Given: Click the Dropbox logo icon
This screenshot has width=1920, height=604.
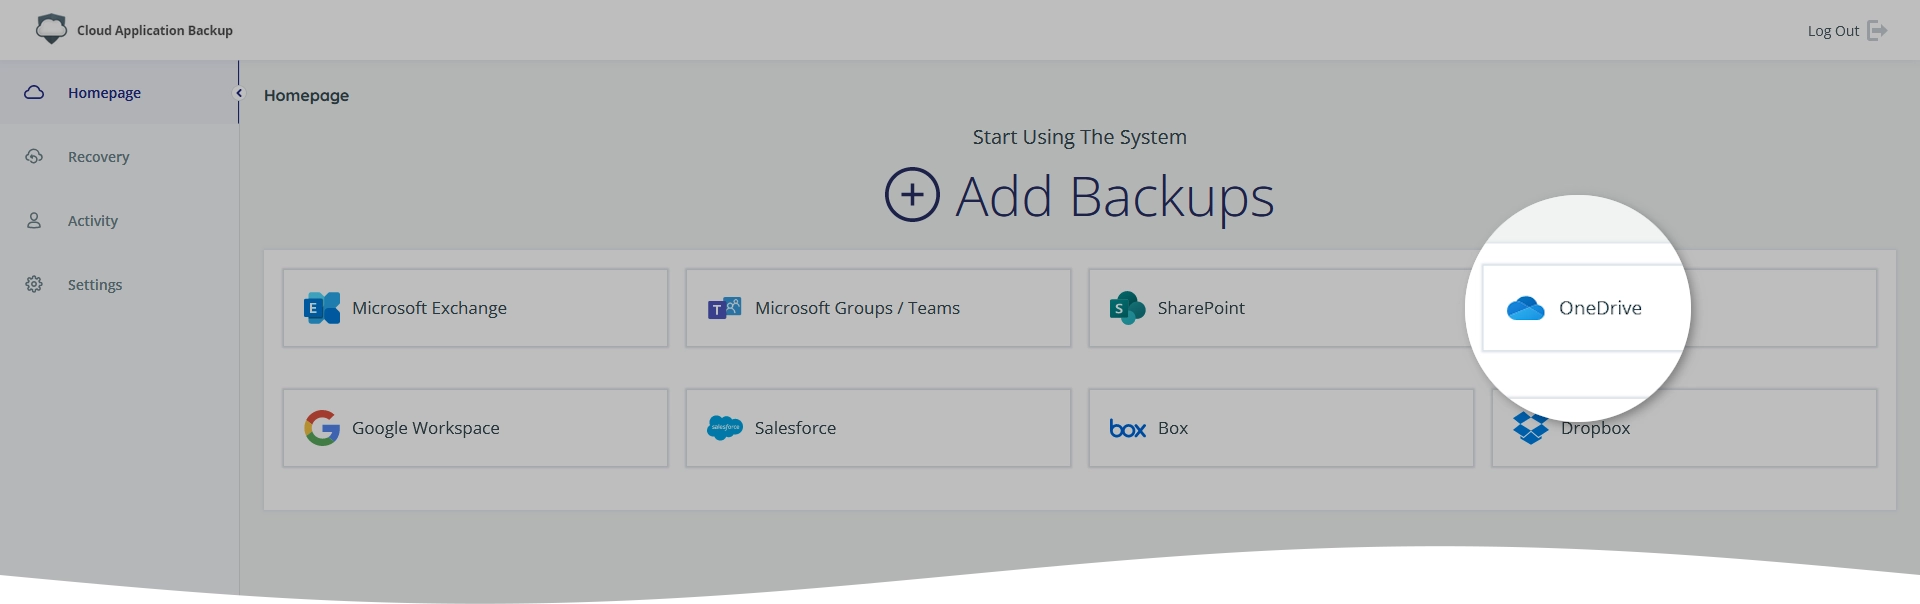Looking at the screenshot, I should (x=1531, y=428).
